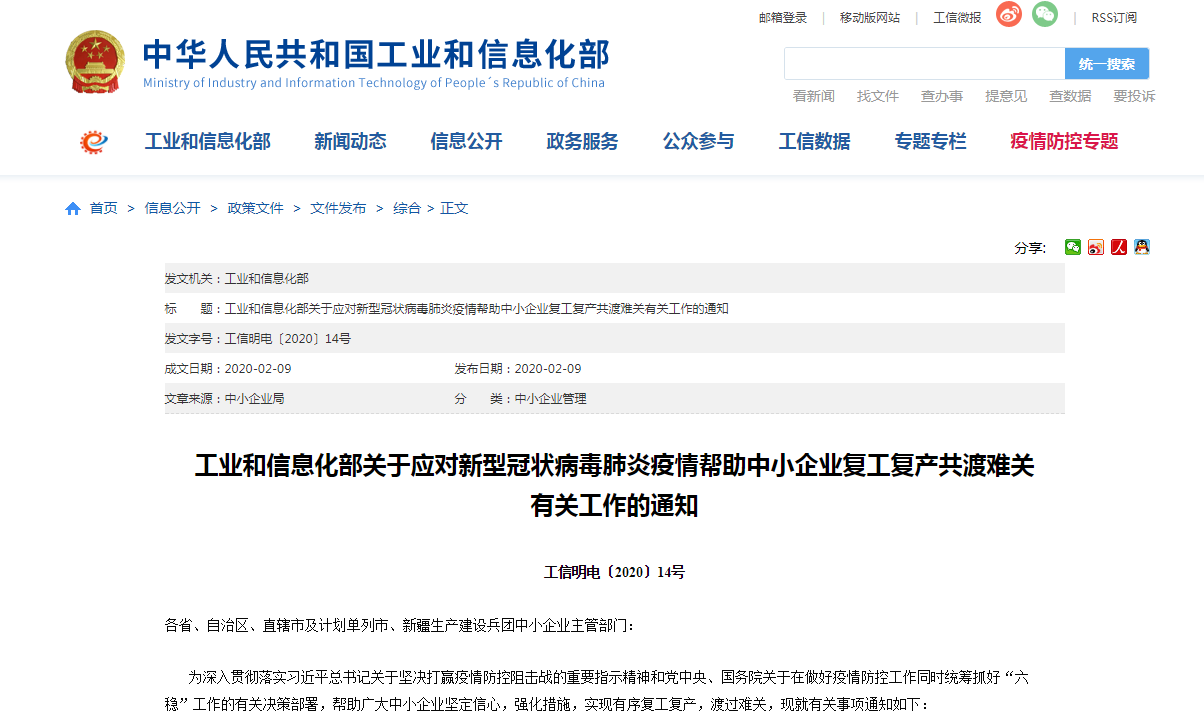Open the 政务服务 navigation menu

pos(582,142)
